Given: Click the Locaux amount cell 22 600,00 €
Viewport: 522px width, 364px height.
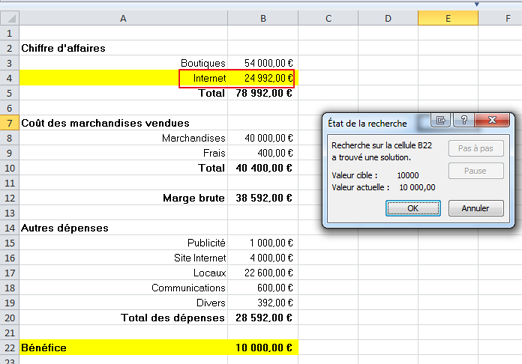Looking at the screenshot, I should click(x=263, y=273).
